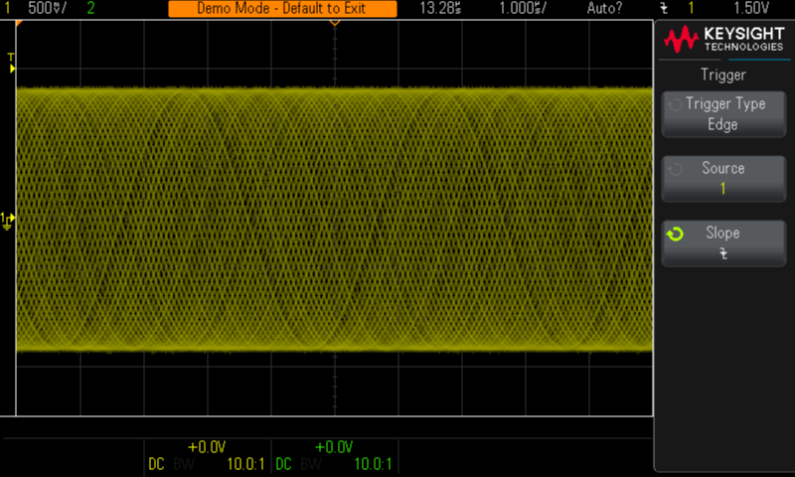The width and height of the screenshot is (795, 477).
Task: Open the trigger Source selection softkey
Action: 724,178
